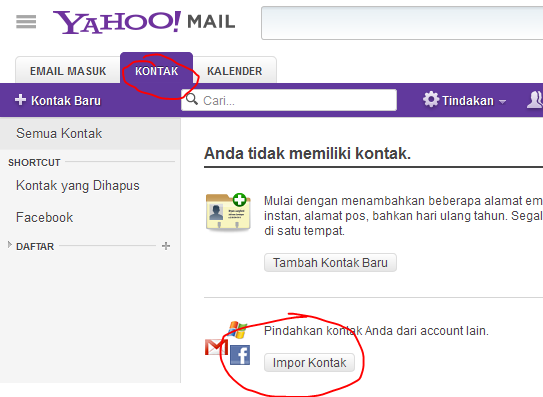Click the Impor Kontak button
The width and height of the screenshot is (543, 397).
click(309, 363)
